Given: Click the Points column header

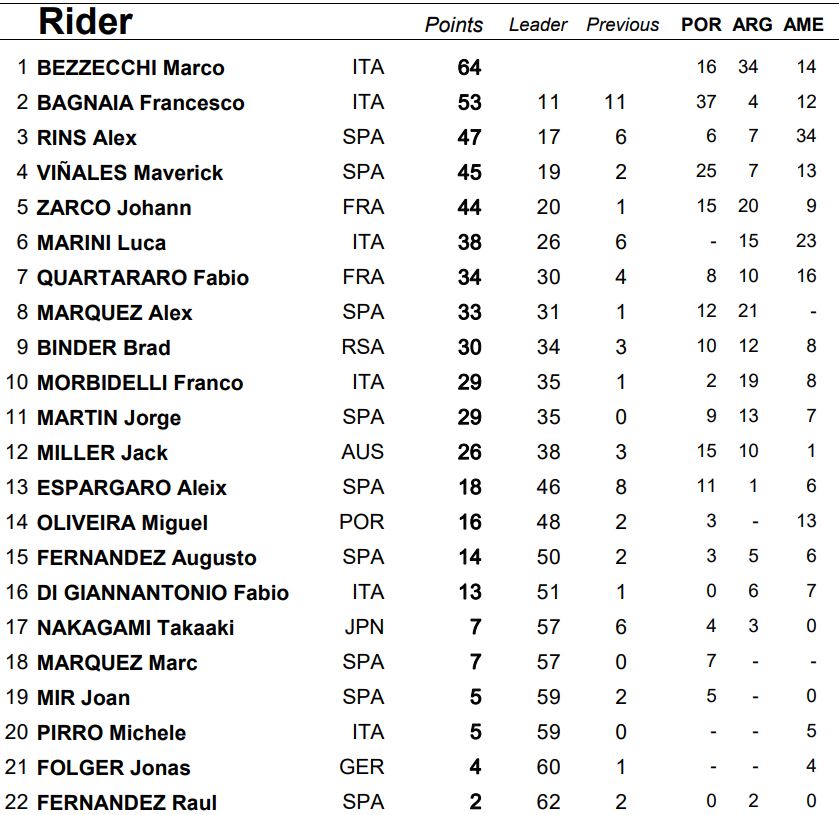Looking at the screenshot, I should 454,25.
